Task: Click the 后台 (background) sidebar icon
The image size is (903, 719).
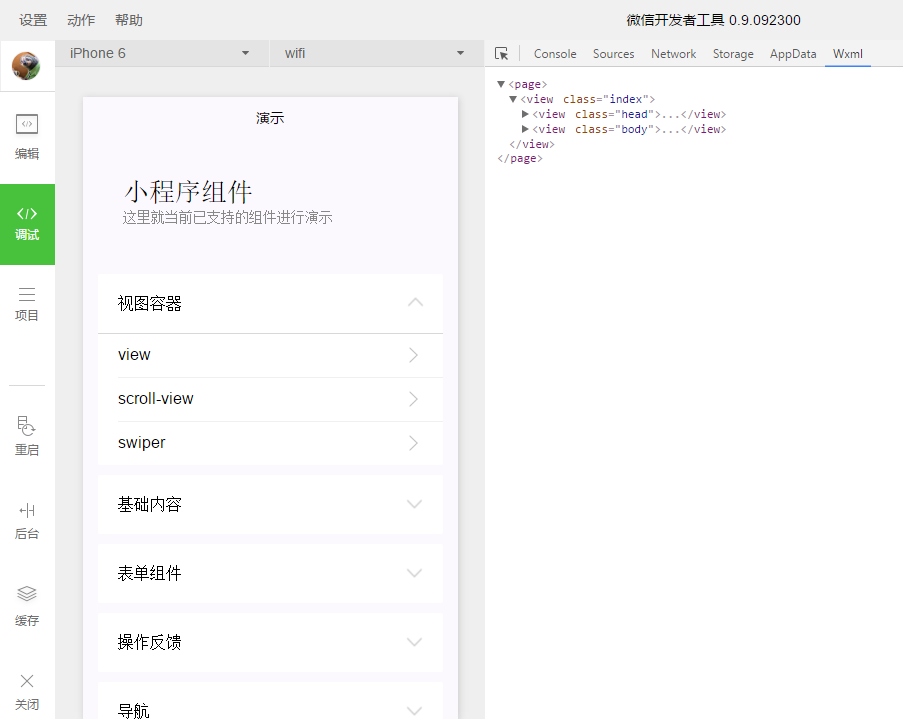Action: (27, 521)
